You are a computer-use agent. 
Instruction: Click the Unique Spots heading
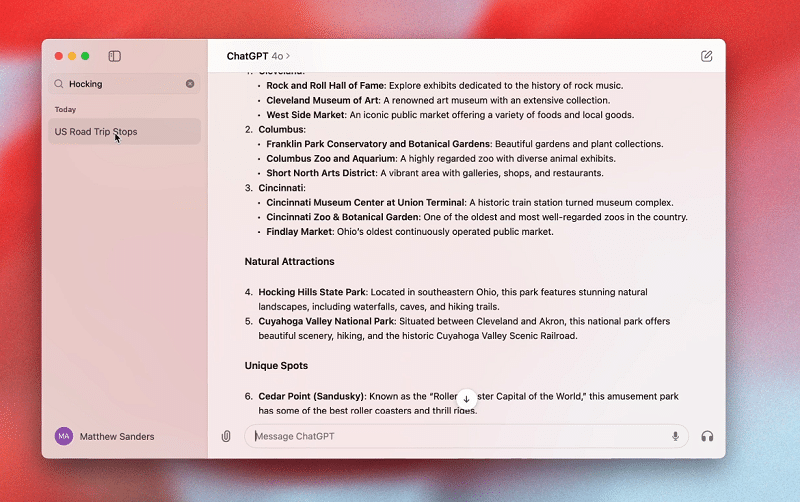(276, 366)
